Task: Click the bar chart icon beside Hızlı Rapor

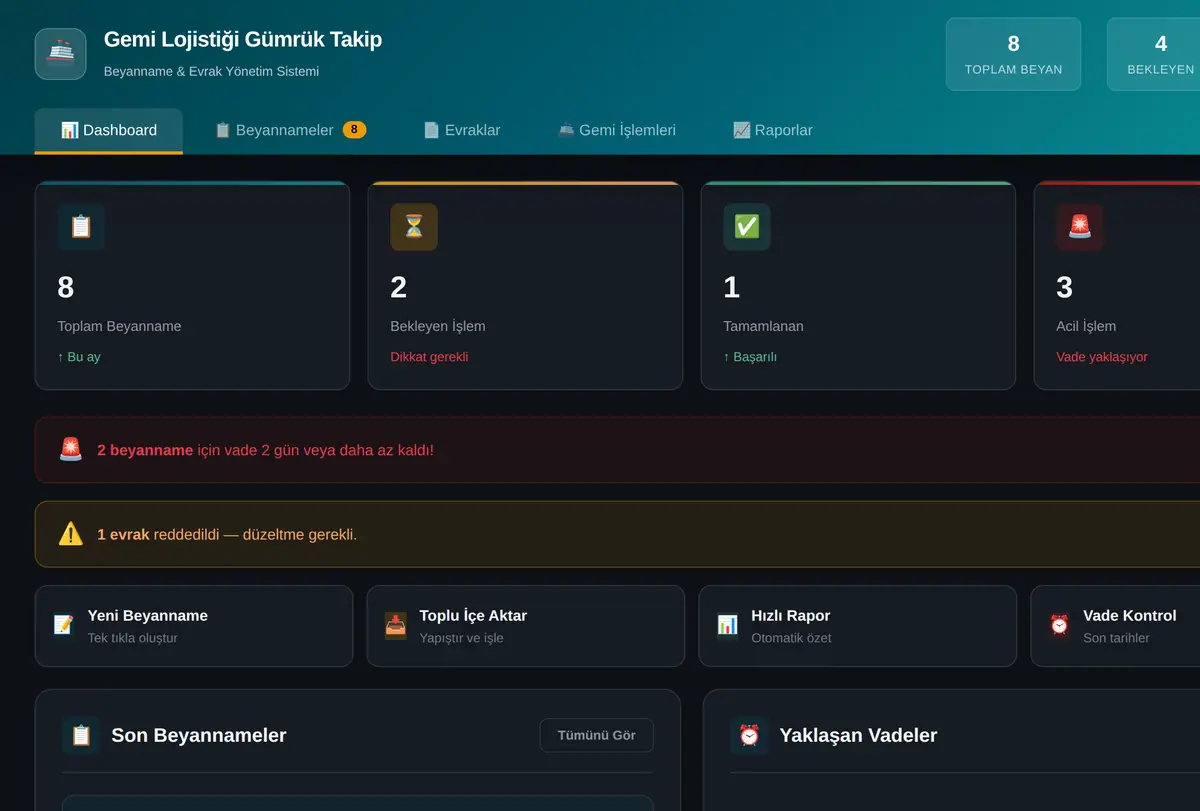Action: (x=727, y=626)
